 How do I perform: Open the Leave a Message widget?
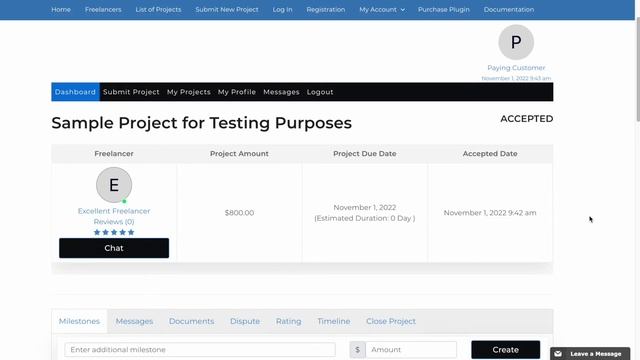coord(590,354)
